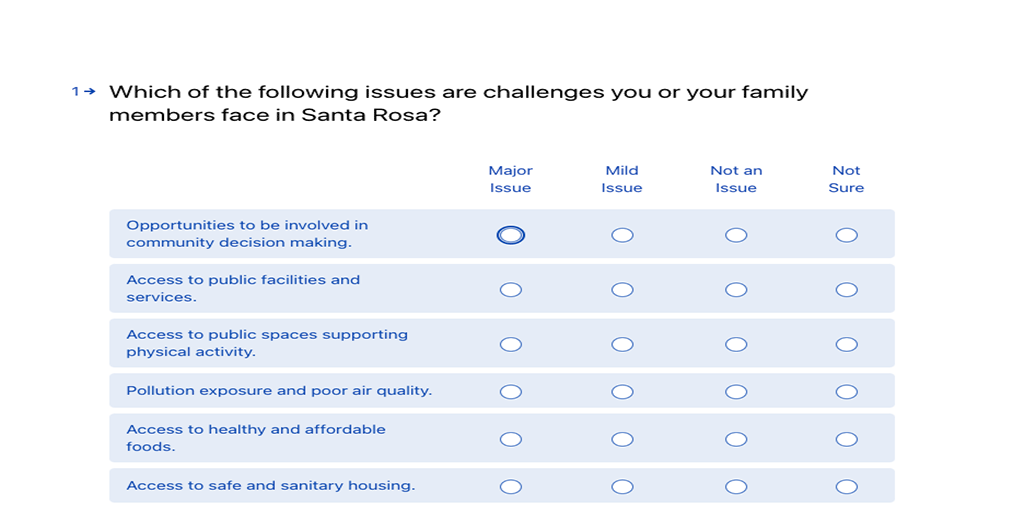Click the Access to safe and sanitary housing label
This screenshot has height=512, width=1024.
point(270,486)
